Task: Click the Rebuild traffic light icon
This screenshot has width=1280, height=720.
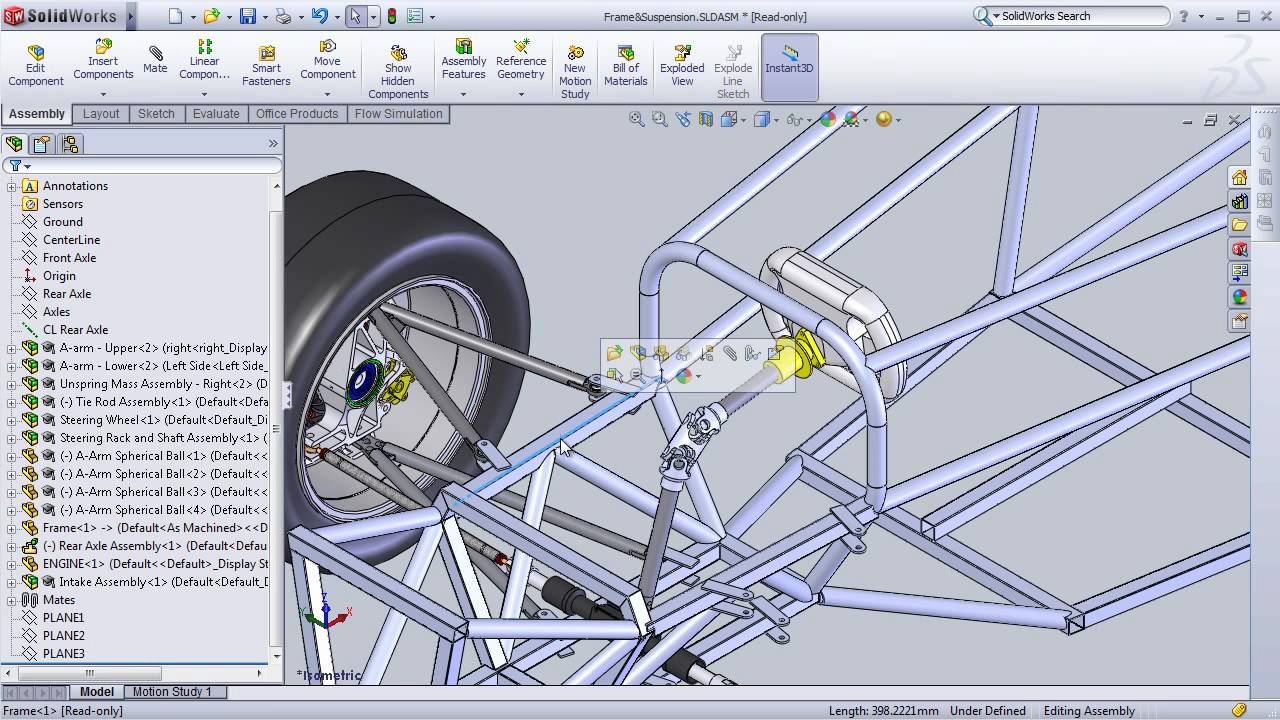Action: point(391,16)
